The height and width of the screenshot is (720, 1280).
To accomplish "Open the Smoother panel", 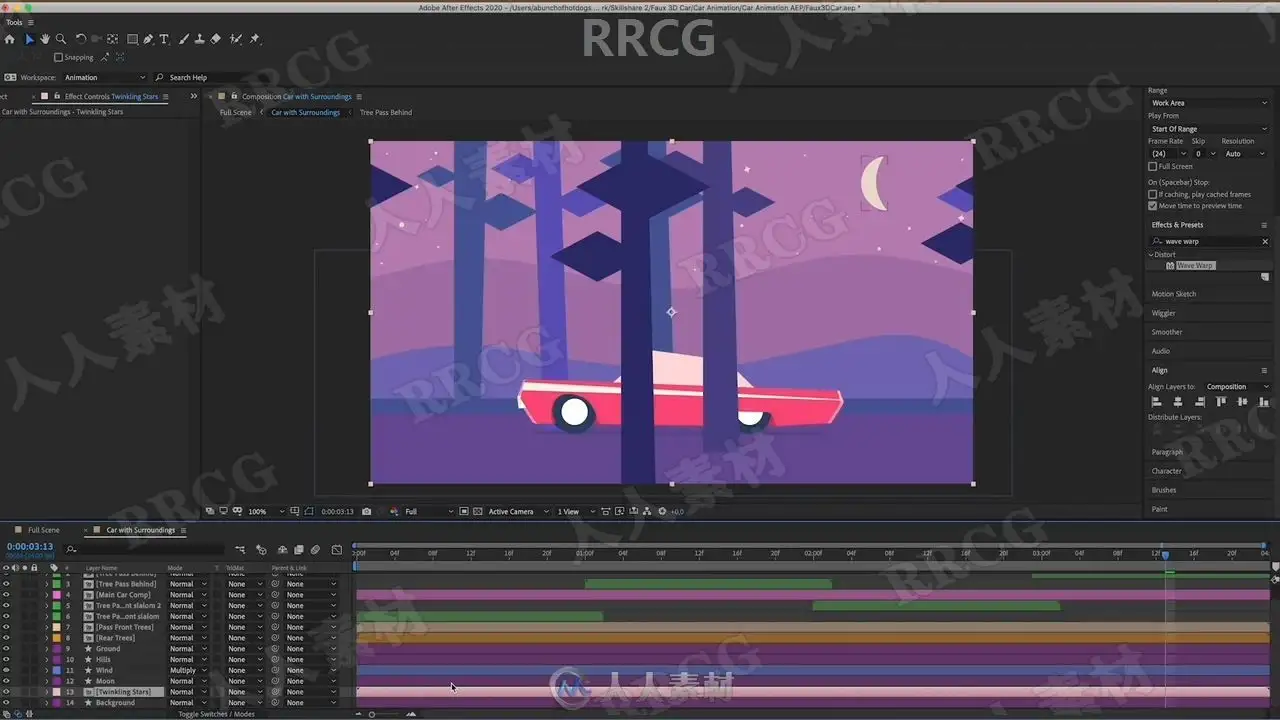I will (1166, 332).
